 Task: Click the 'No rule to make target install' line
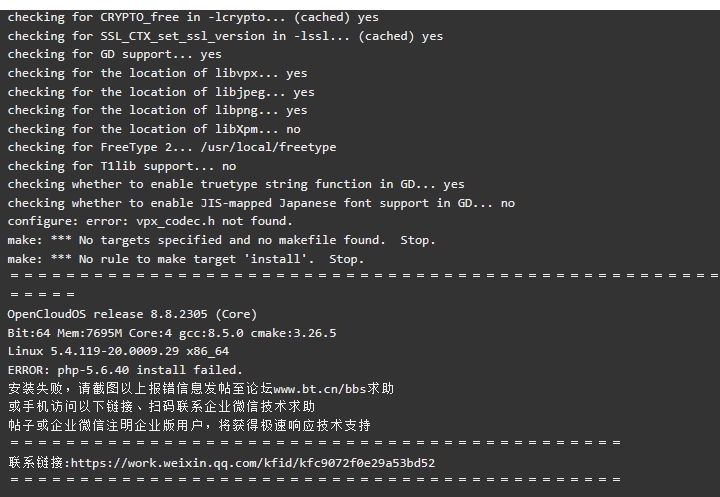[186, 259]
